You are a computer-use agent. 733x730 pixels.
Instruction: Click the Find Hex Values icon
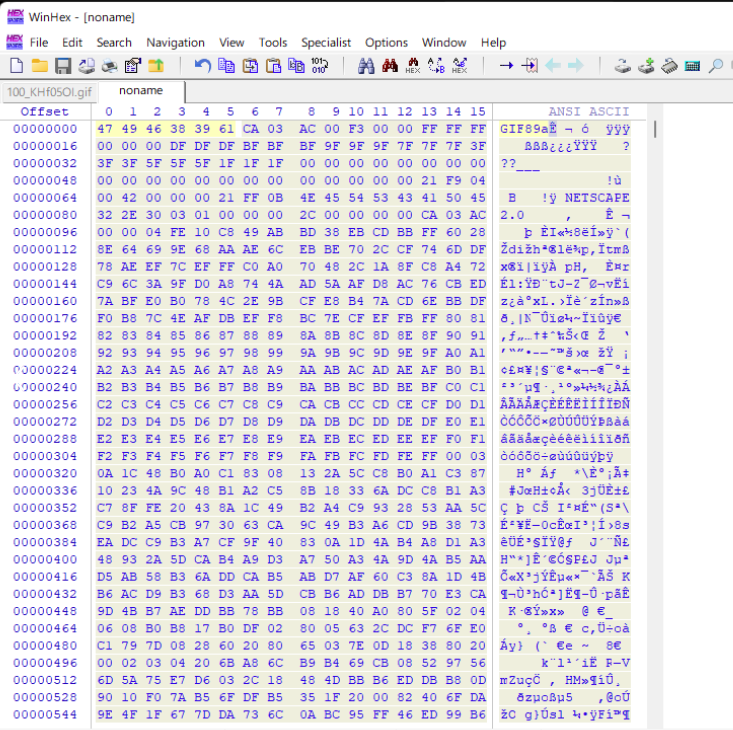pyautogui.click(x=412, y=66)
